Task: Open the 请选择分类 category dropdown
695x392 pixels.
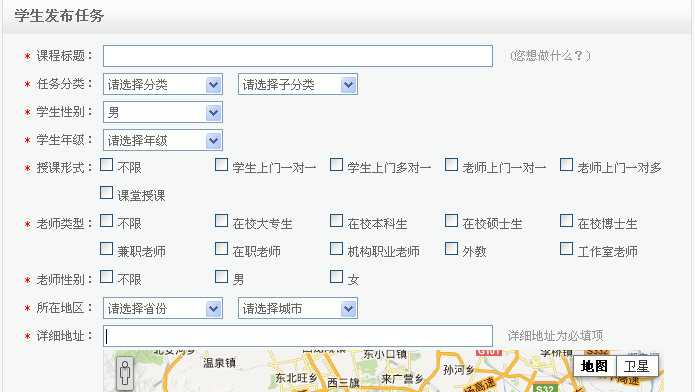Action: pyautogui.click(x=163, y=84)
